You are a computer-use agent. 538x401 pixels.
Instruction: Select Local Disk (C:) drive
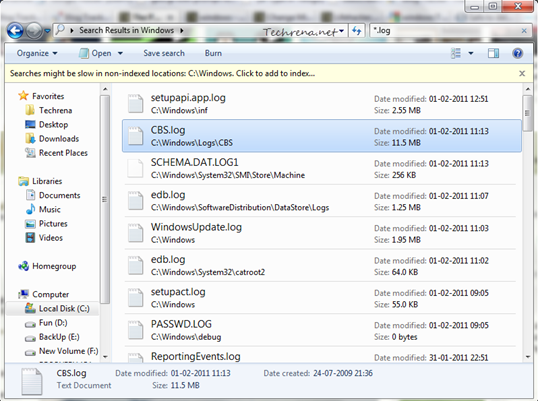coord(57,308)
